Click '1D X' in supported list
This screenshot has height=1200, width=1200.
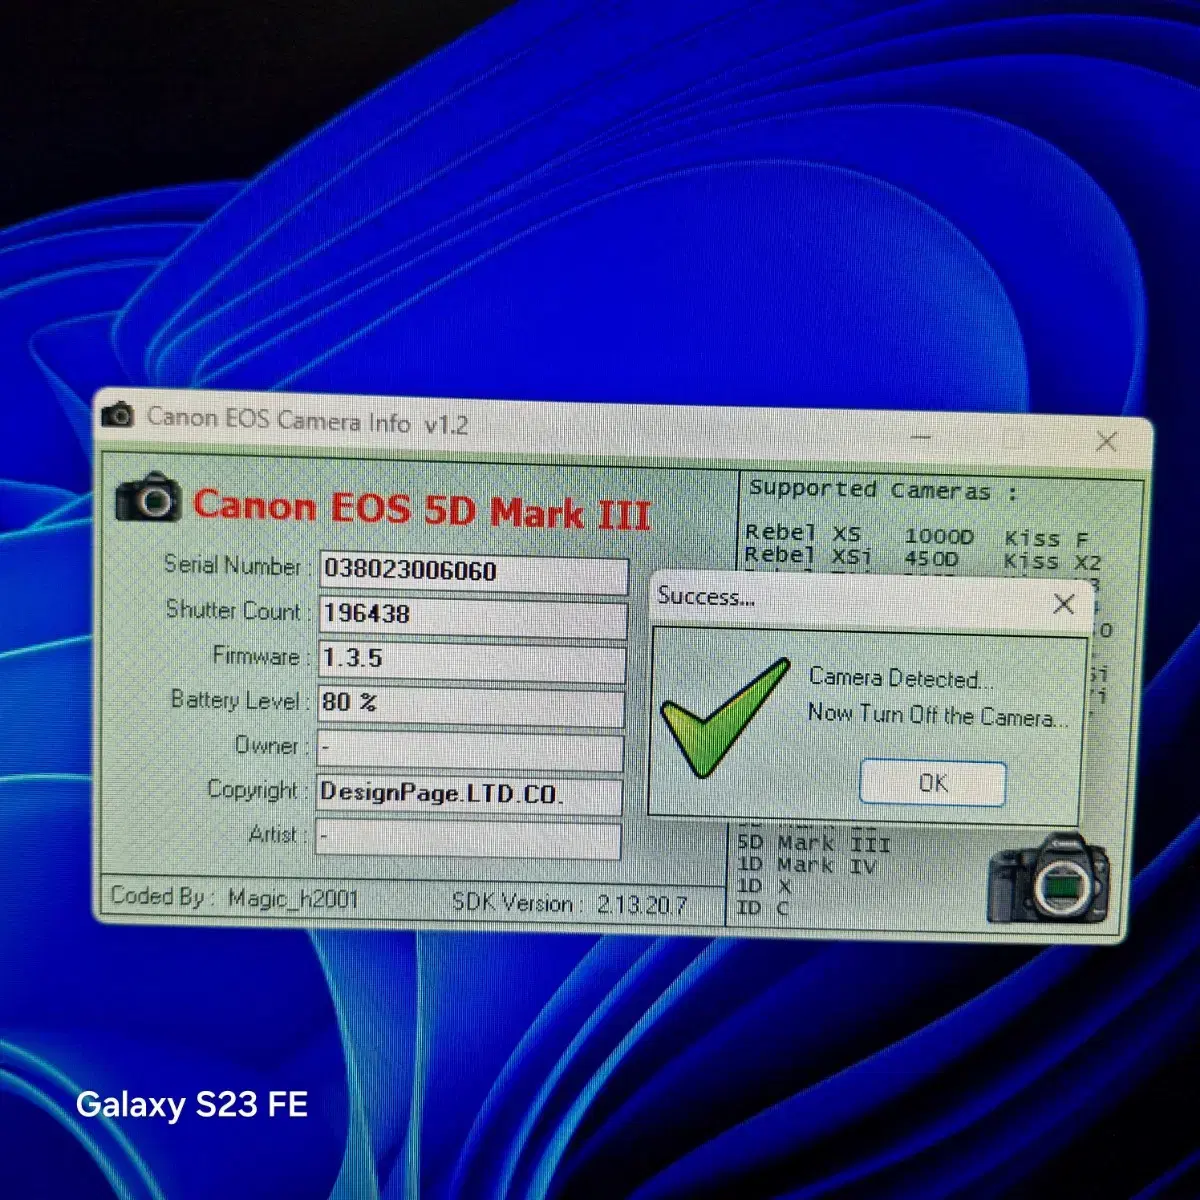coord(764,886)
